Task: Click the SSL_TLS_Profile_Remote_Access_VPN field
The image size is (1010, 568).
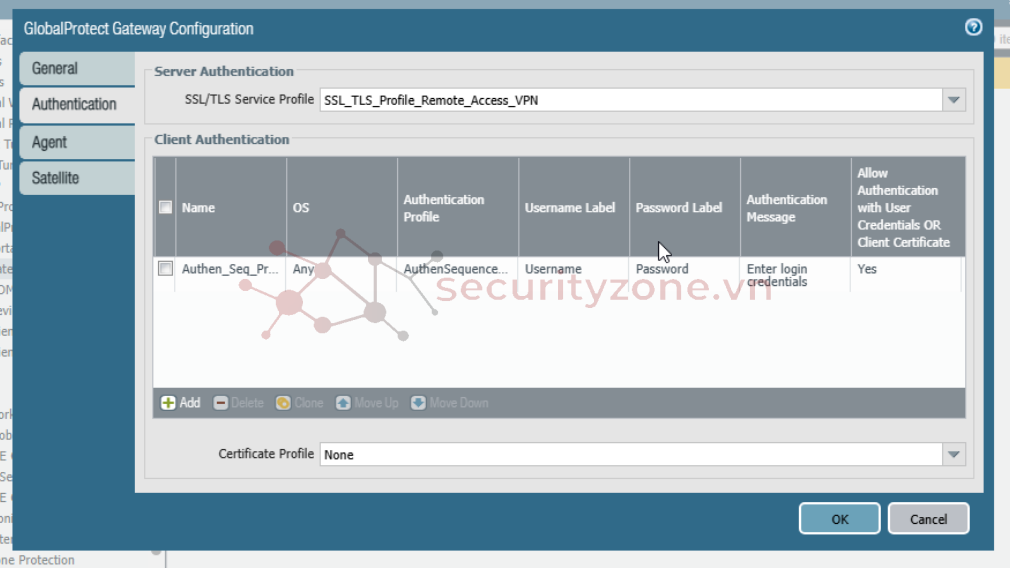Action: tap(630, 100)
